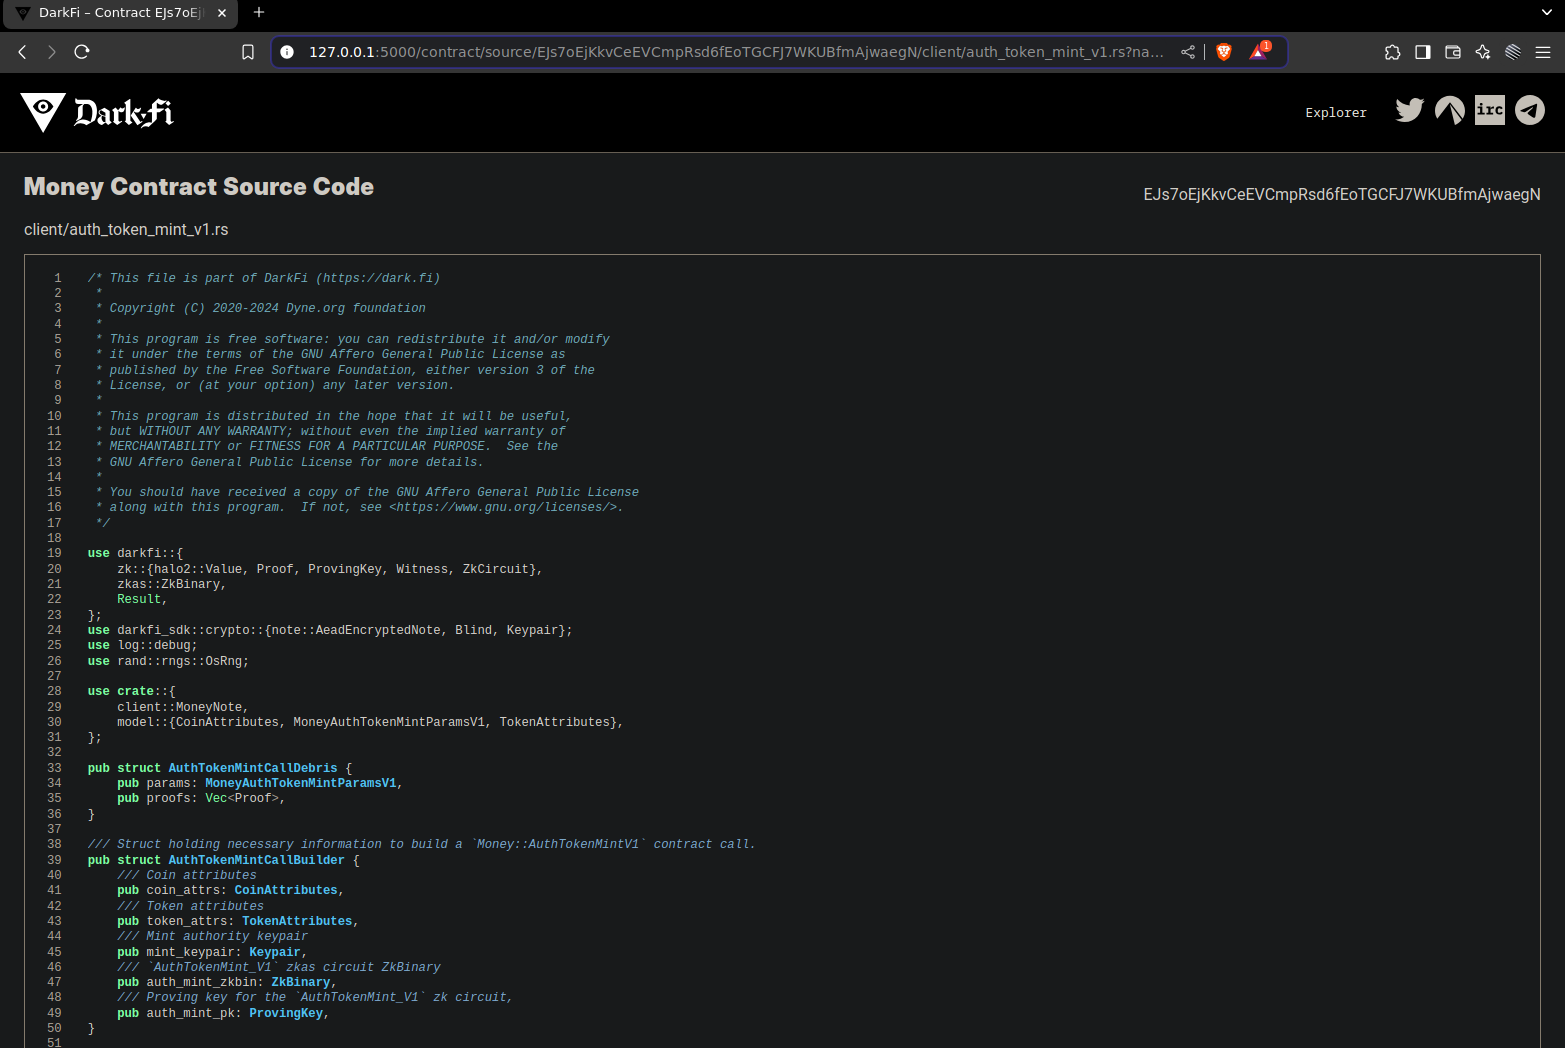
Task: Click the CoinAttributes type link
Action: (286, 890)
